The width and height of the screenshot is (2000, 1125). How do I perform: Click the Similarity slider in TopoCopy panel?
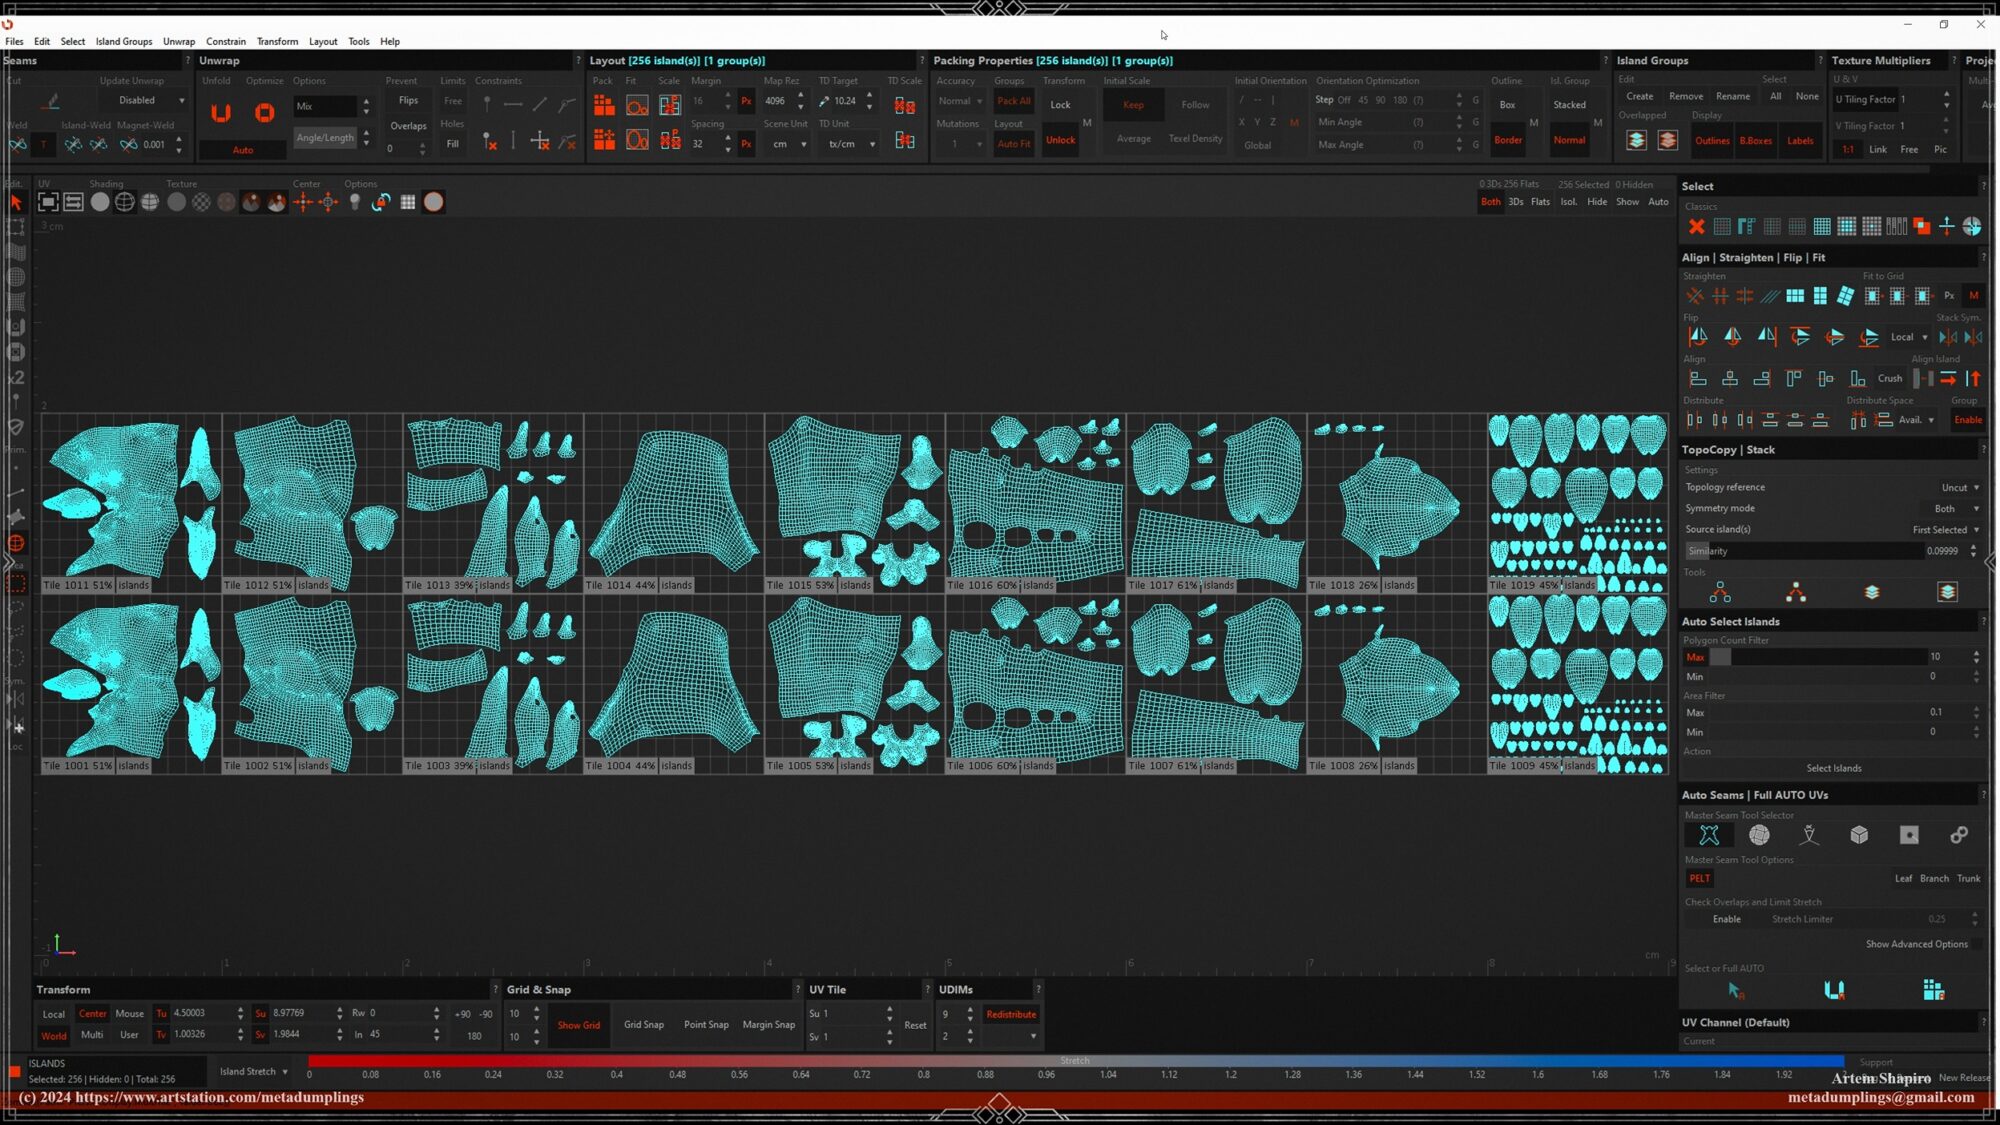coord(1800,551)
